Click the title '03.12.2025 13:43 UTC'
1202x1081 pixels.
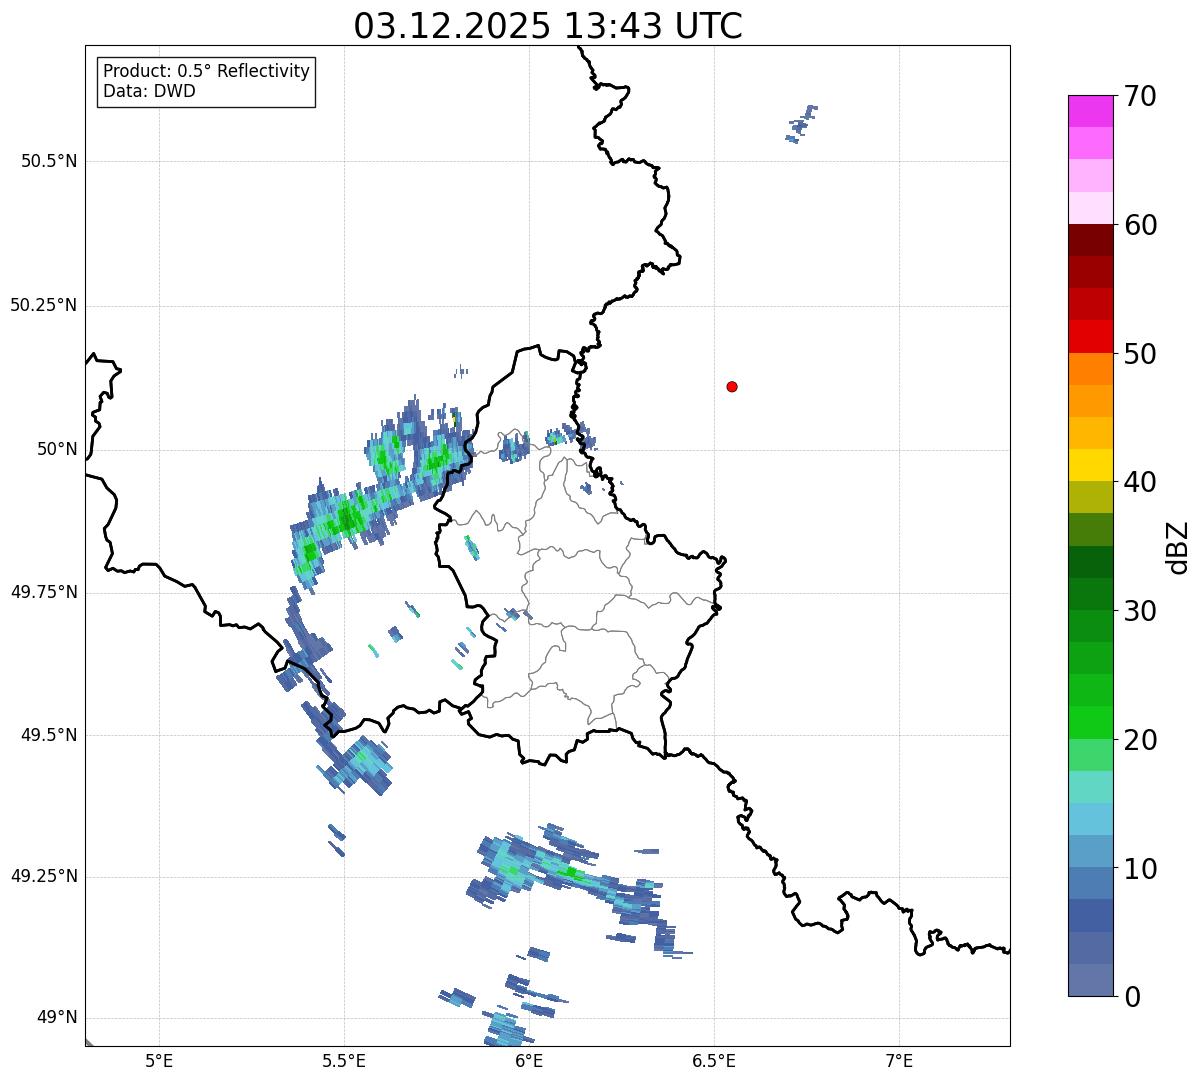click(x=548, y=26)
